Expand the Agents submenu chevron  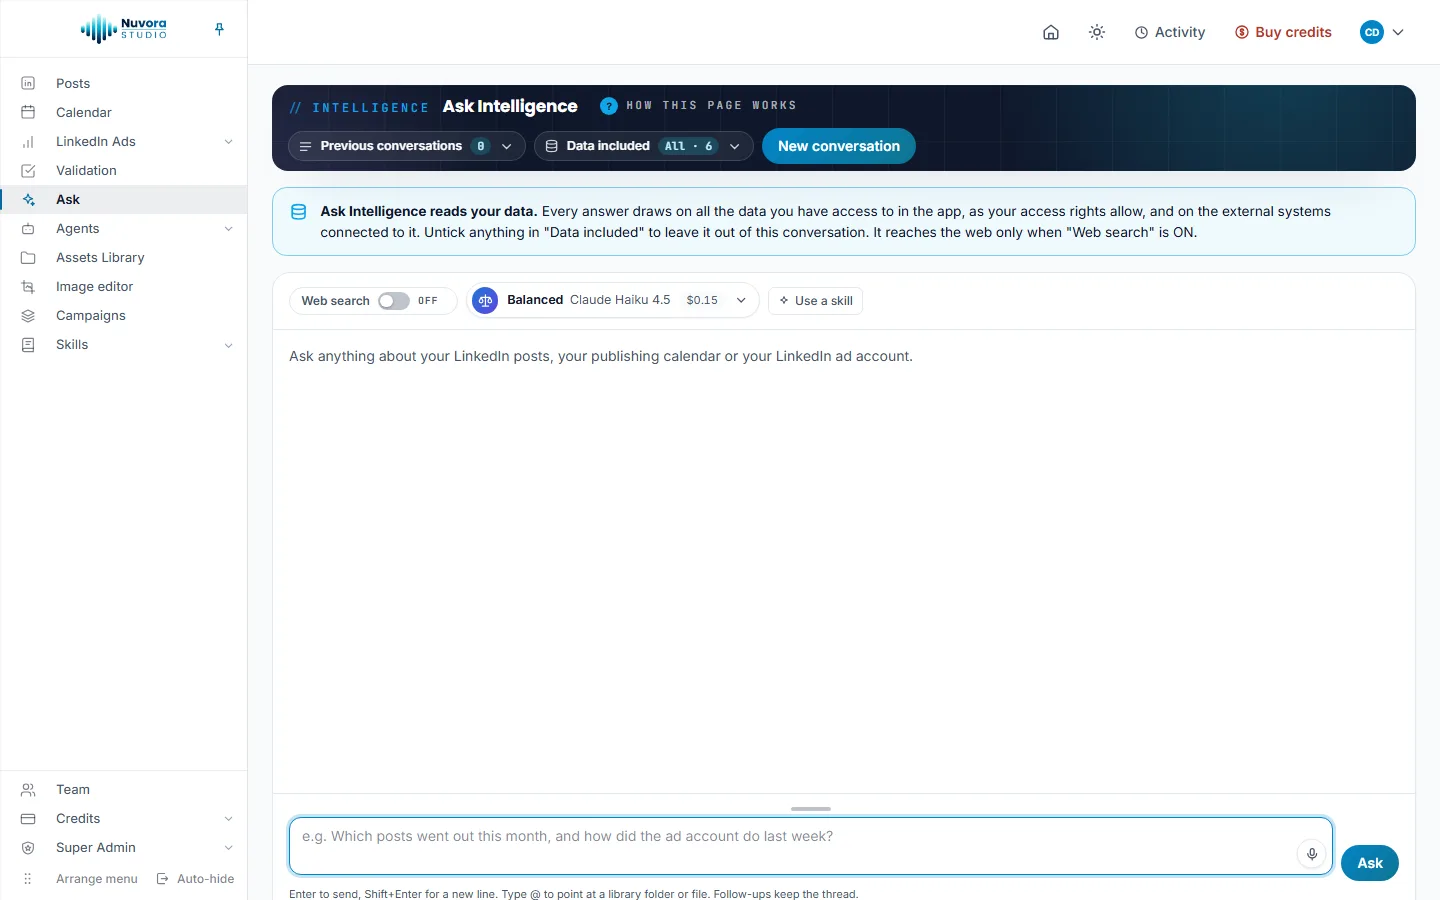pyautogui.click(x=228, y=229)
